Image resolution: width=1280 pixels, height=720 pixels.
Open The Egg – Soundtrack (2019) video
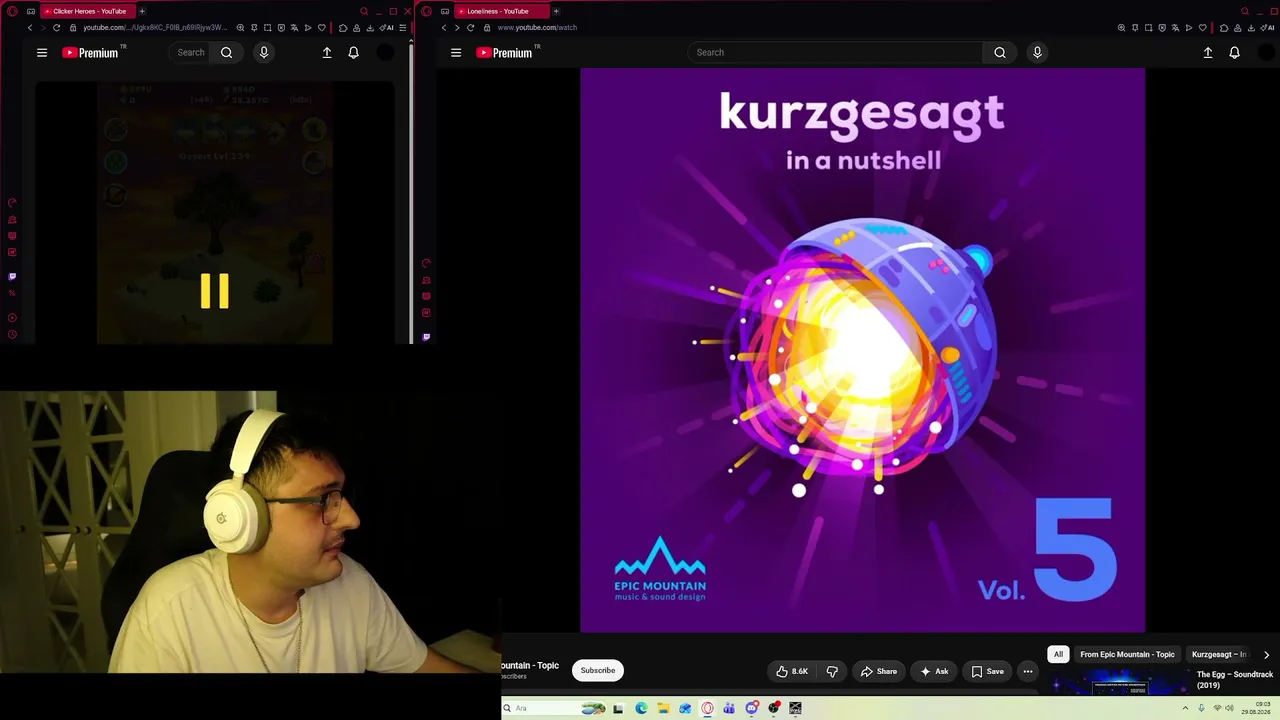pos(1235,680)
